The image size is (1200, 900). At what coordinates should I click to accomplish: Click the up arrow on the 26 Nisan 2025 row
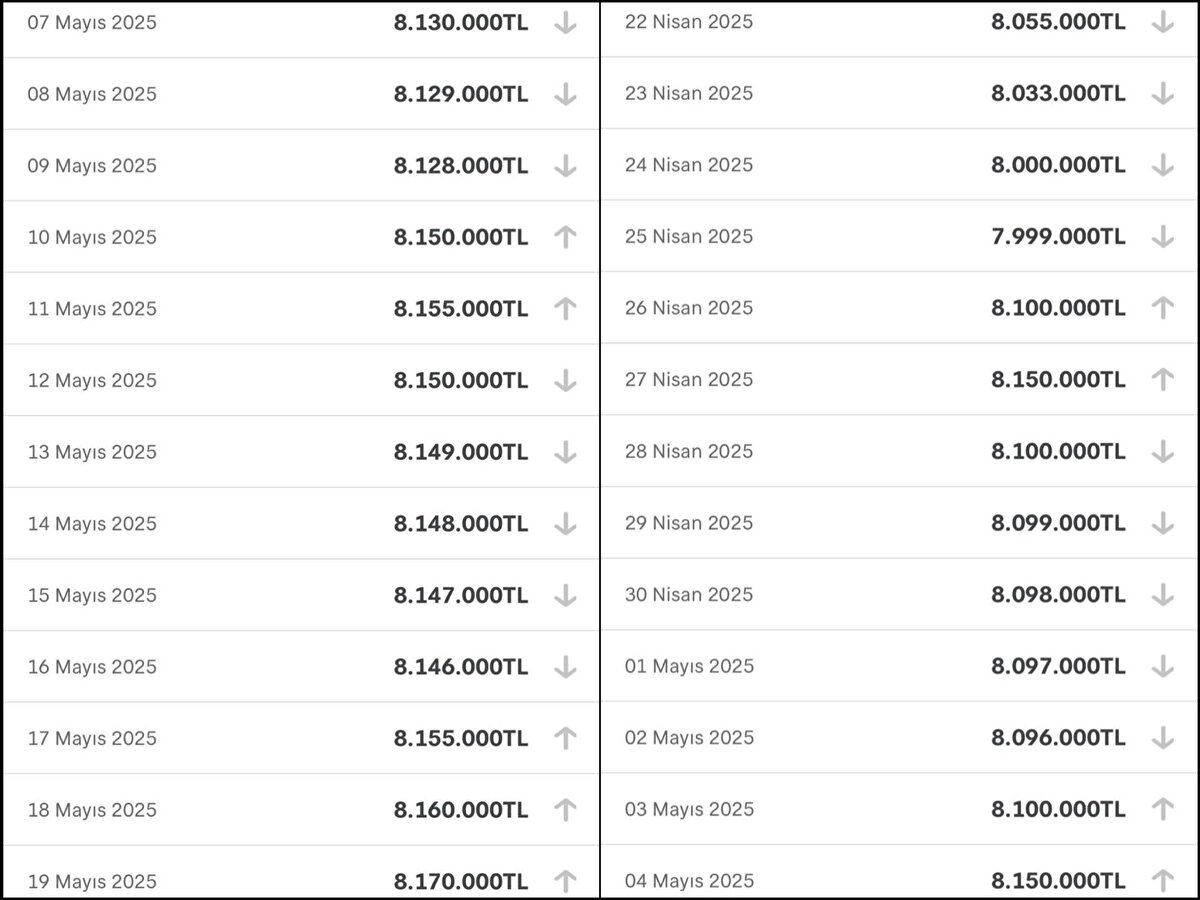1162,308
